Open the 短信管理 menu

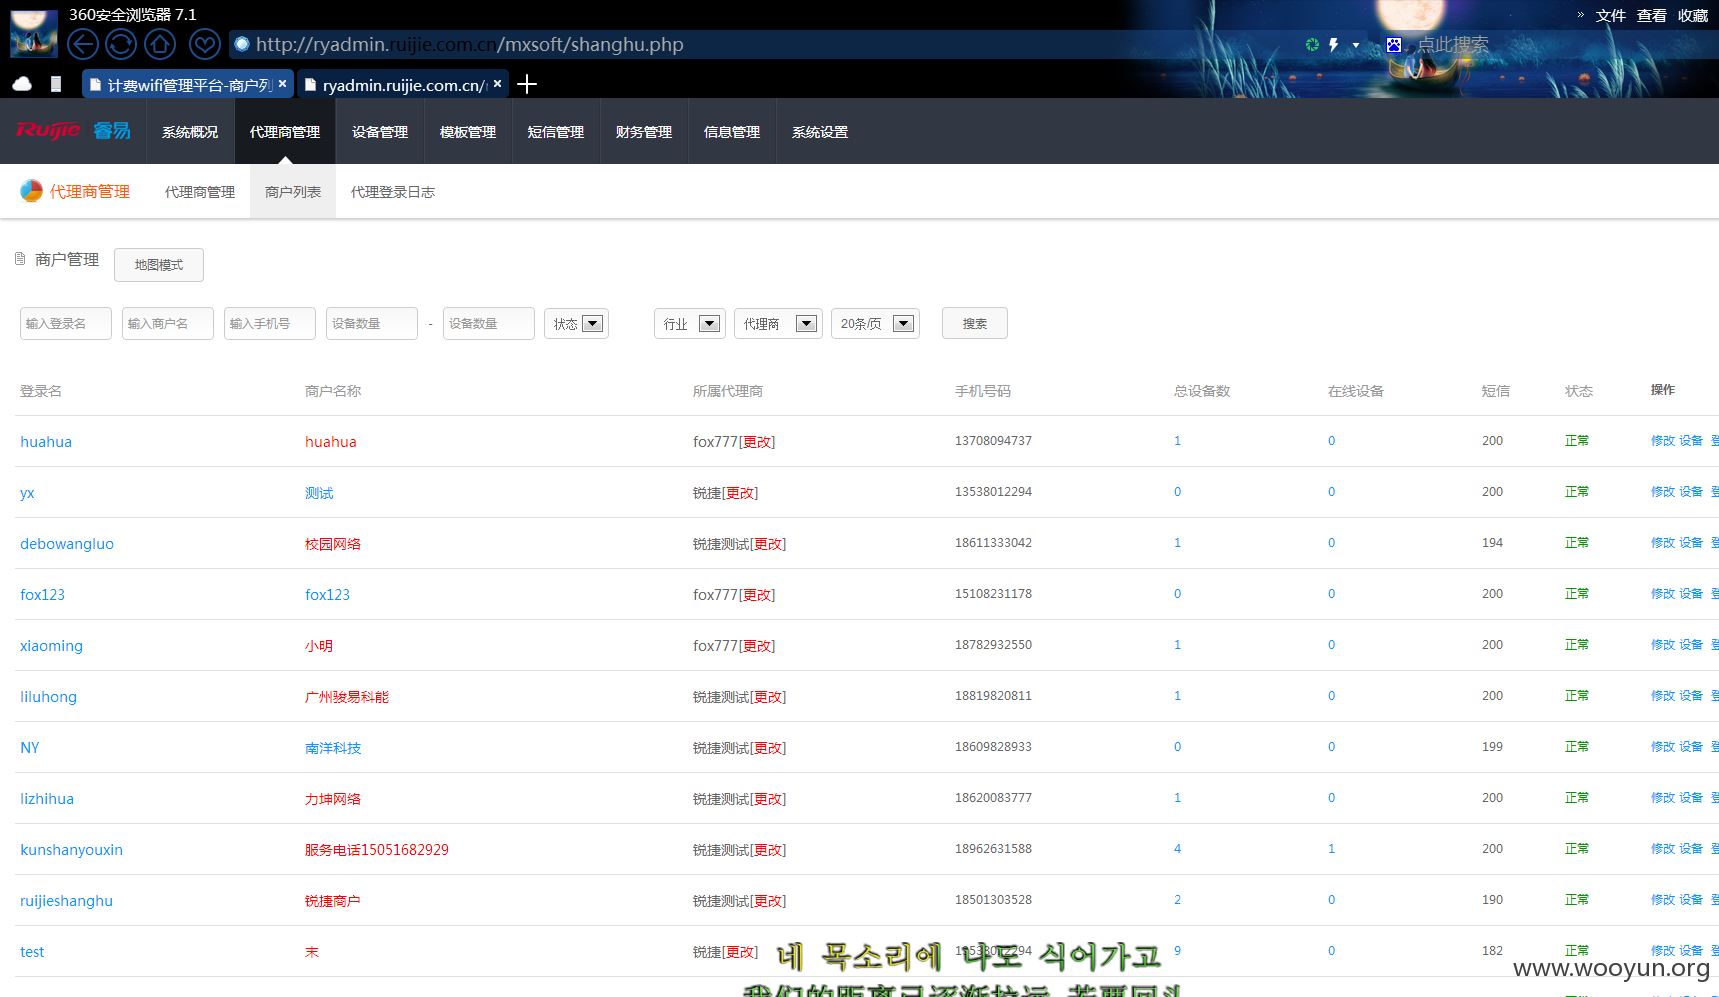click(556, 132)
